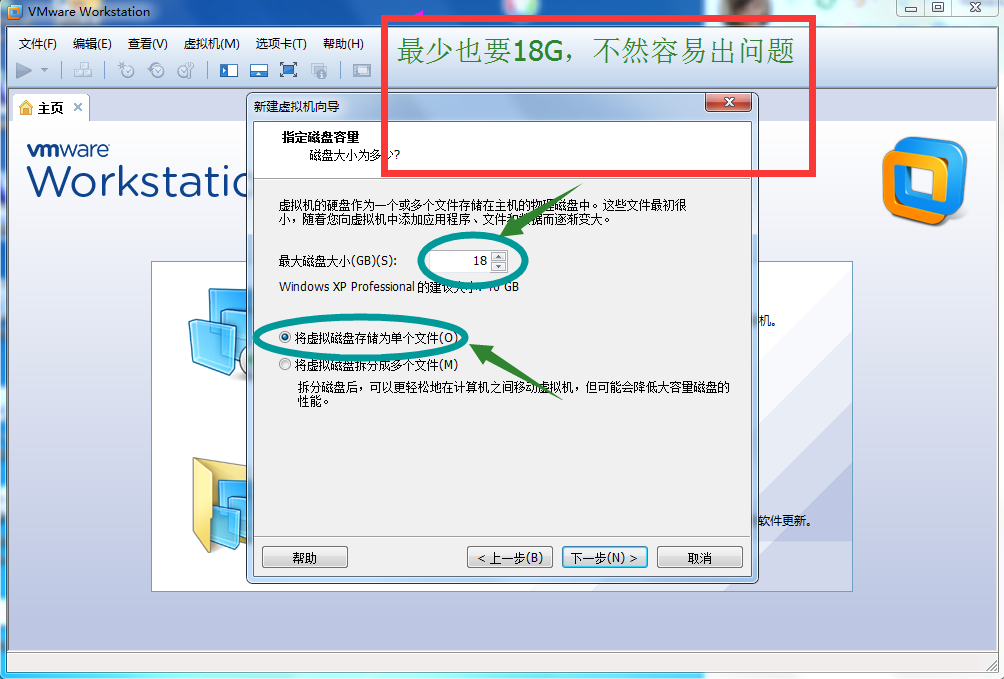Open the 编辑(E) menu
The height and width of the screenshot is (679, 1004).
[92, 44]
